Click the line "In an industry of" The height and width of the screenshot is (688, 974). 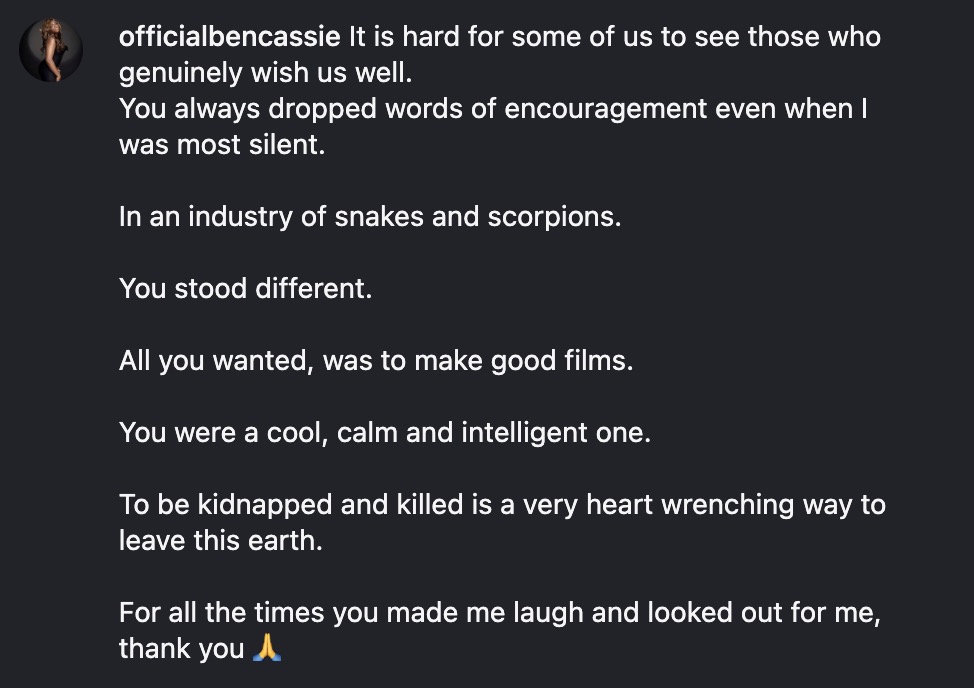369,216
